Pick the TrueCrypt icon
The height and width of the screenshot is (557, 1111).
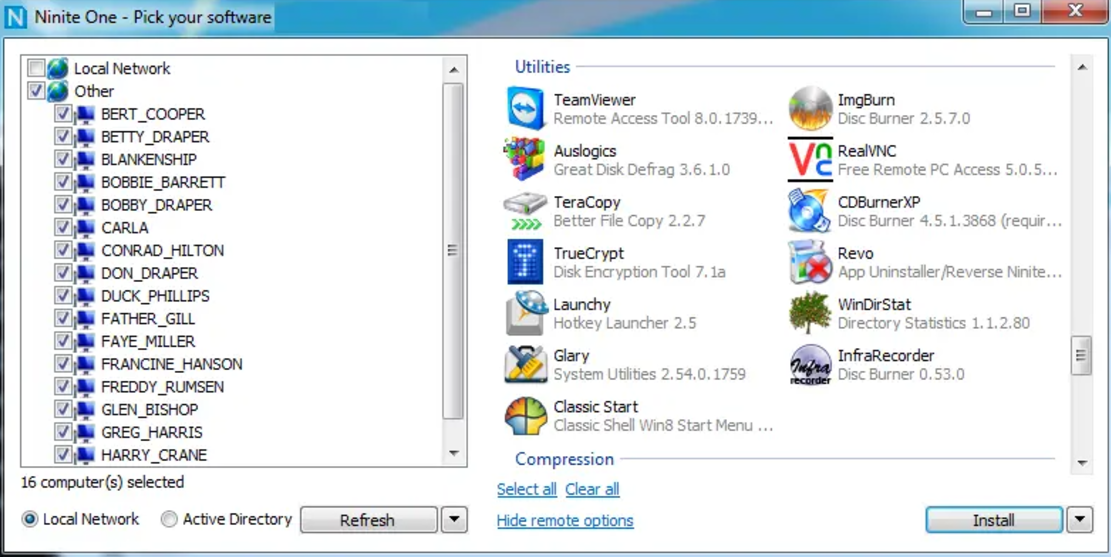coord(525,261)
